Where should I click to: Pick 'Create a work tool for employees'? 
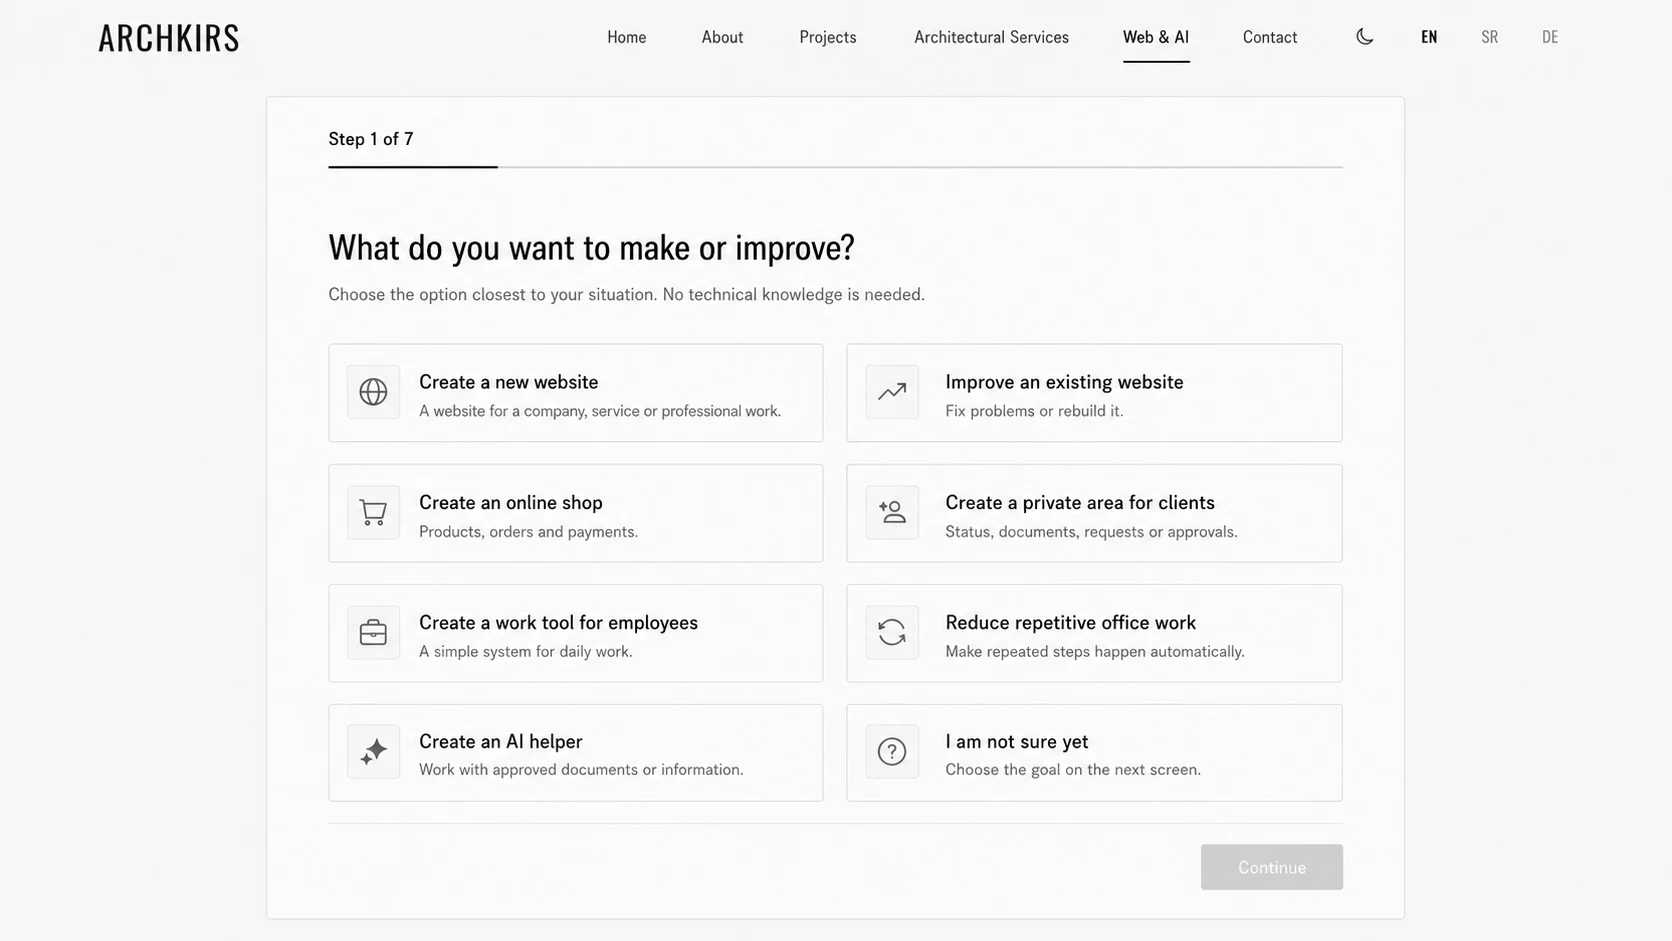(576, 633)
